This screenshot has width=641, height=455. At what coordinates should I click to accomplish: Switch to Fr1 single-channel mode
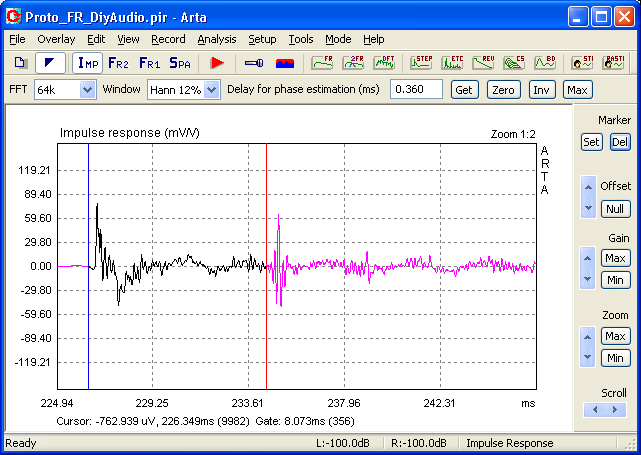click(x=149, y=63)
